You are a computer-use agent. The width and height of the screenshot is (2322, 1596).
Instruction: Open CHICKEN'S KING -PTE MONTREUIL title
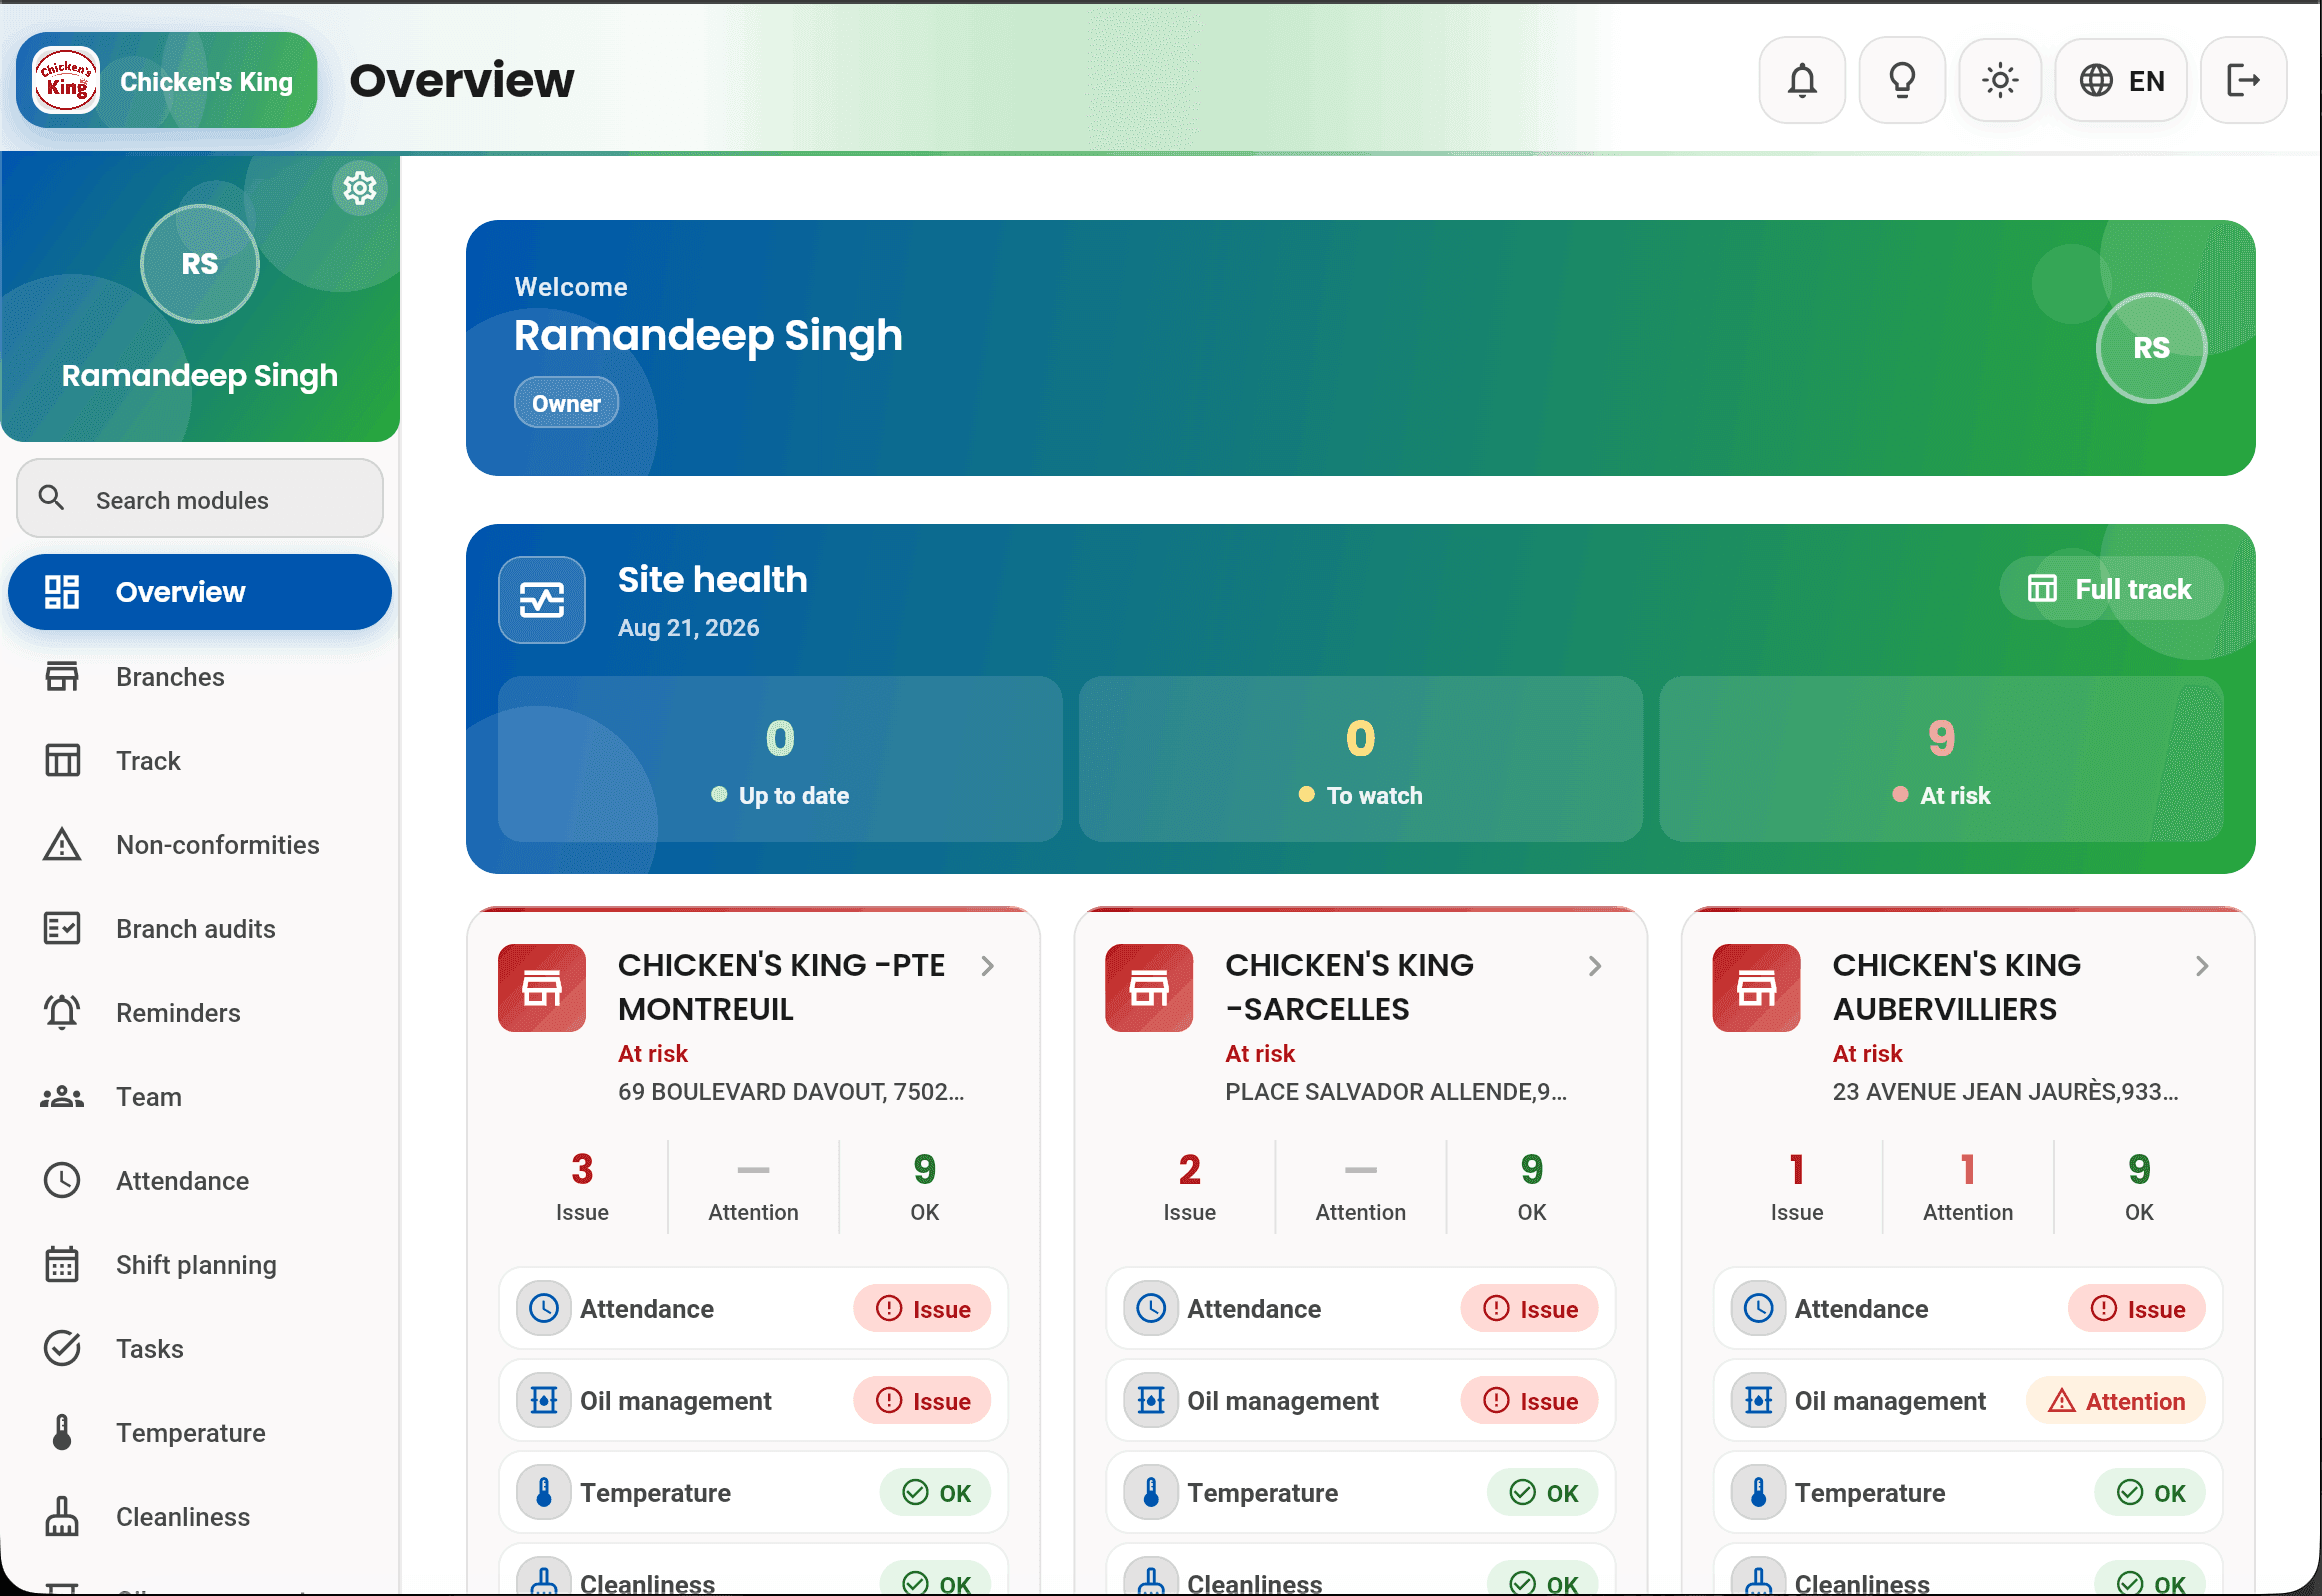click(782, 987)
